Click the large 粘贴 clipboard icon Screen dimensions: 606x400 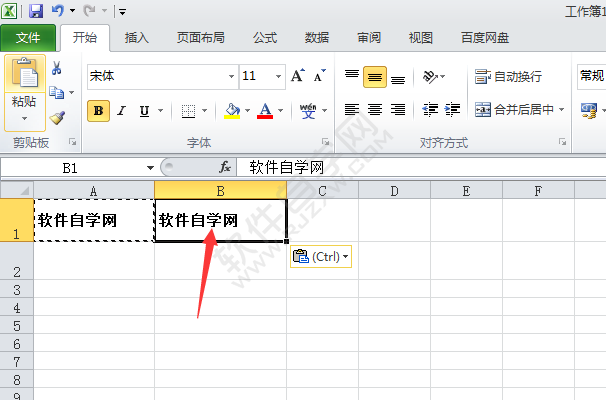click(x=25, y=73)
